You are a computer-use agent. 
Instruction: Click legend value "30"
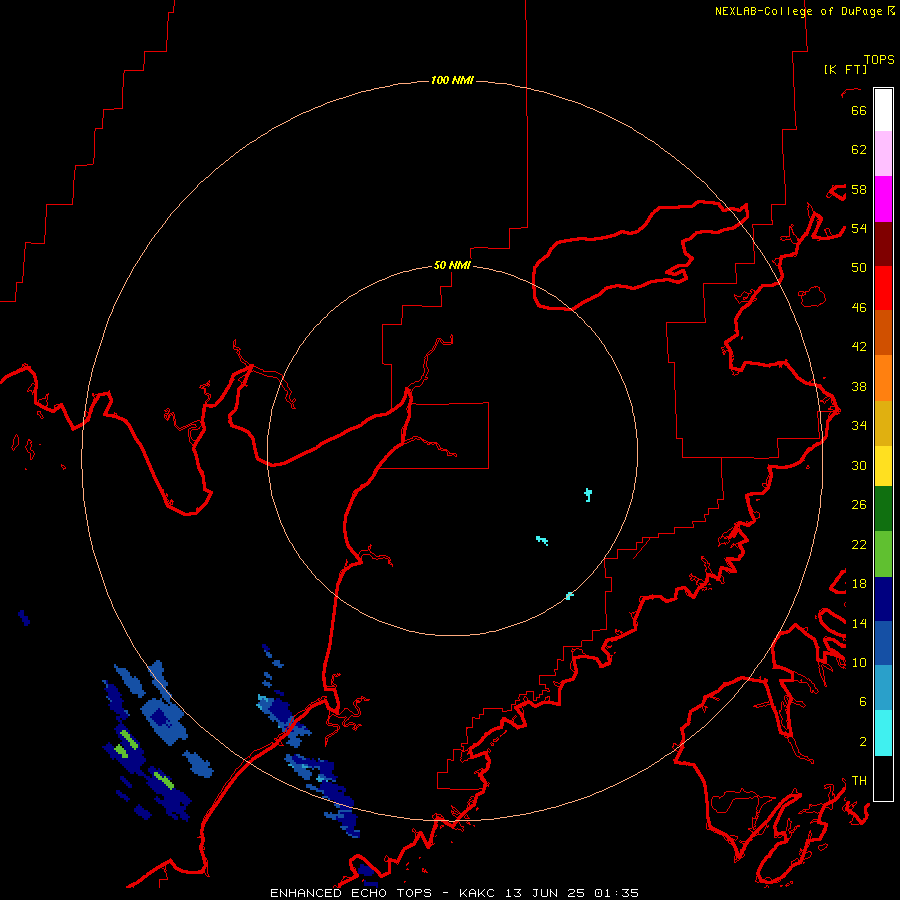[859, 465]
